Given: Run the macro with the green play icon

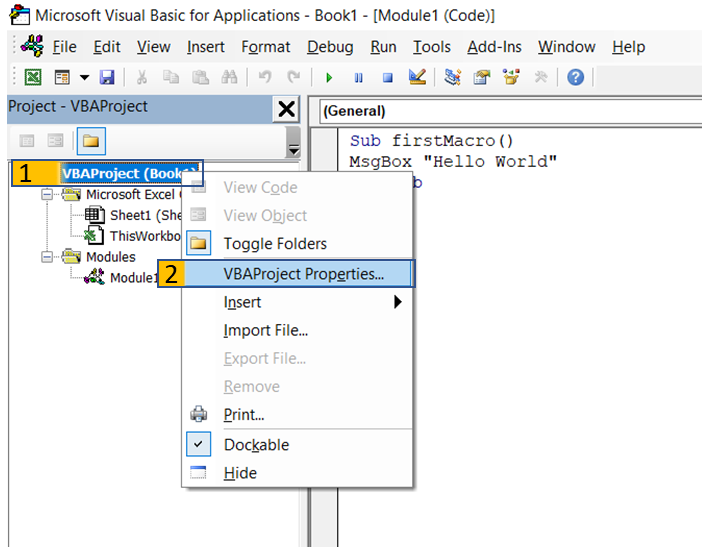Looking at the screenshot, I should pyautogui.click(x=329, y=77).
